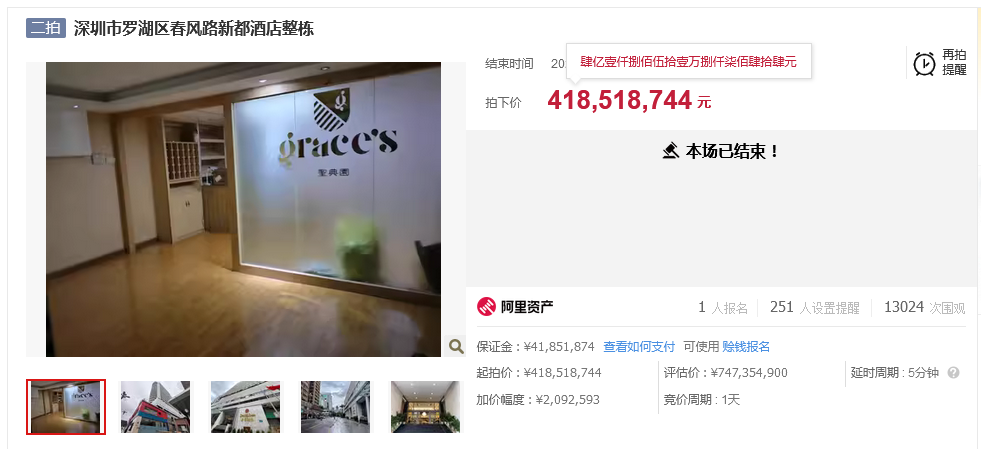This screenshot has width=981, height=449.
Task: Click the 251 人设置提醒 count
Action: (x=815, y=307)
